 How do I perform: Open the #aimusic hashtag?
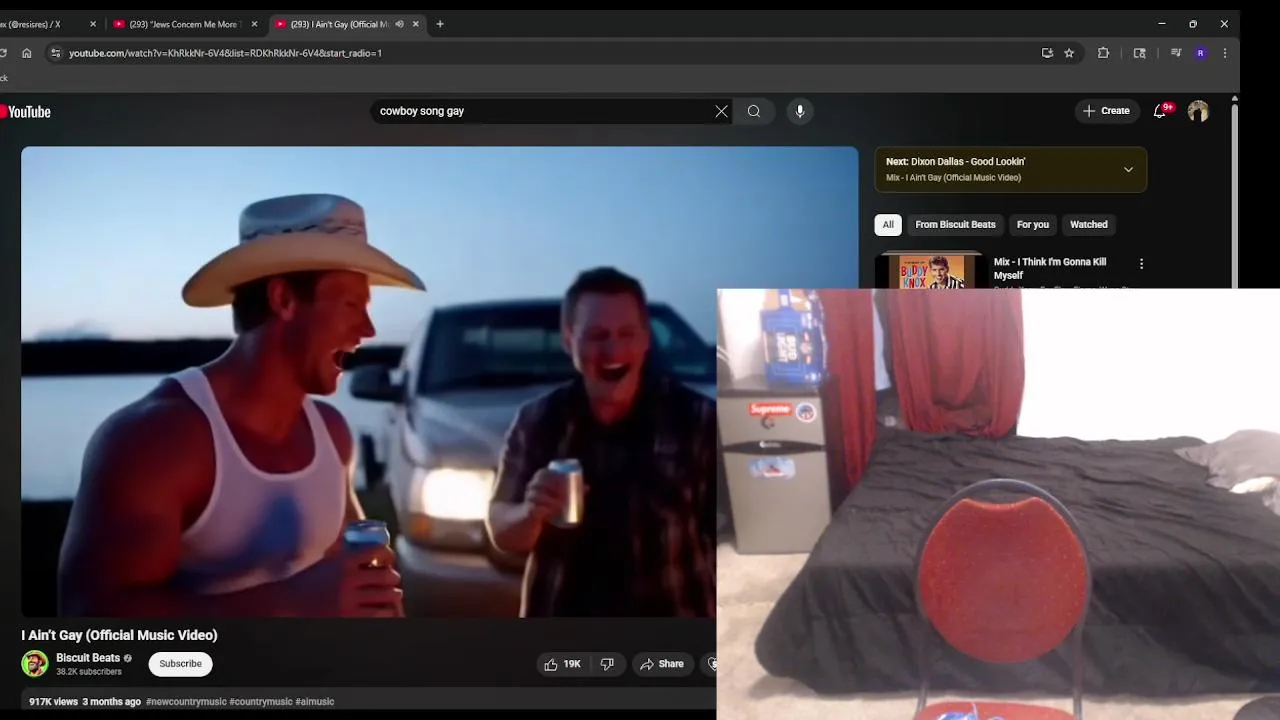[315, 702]
